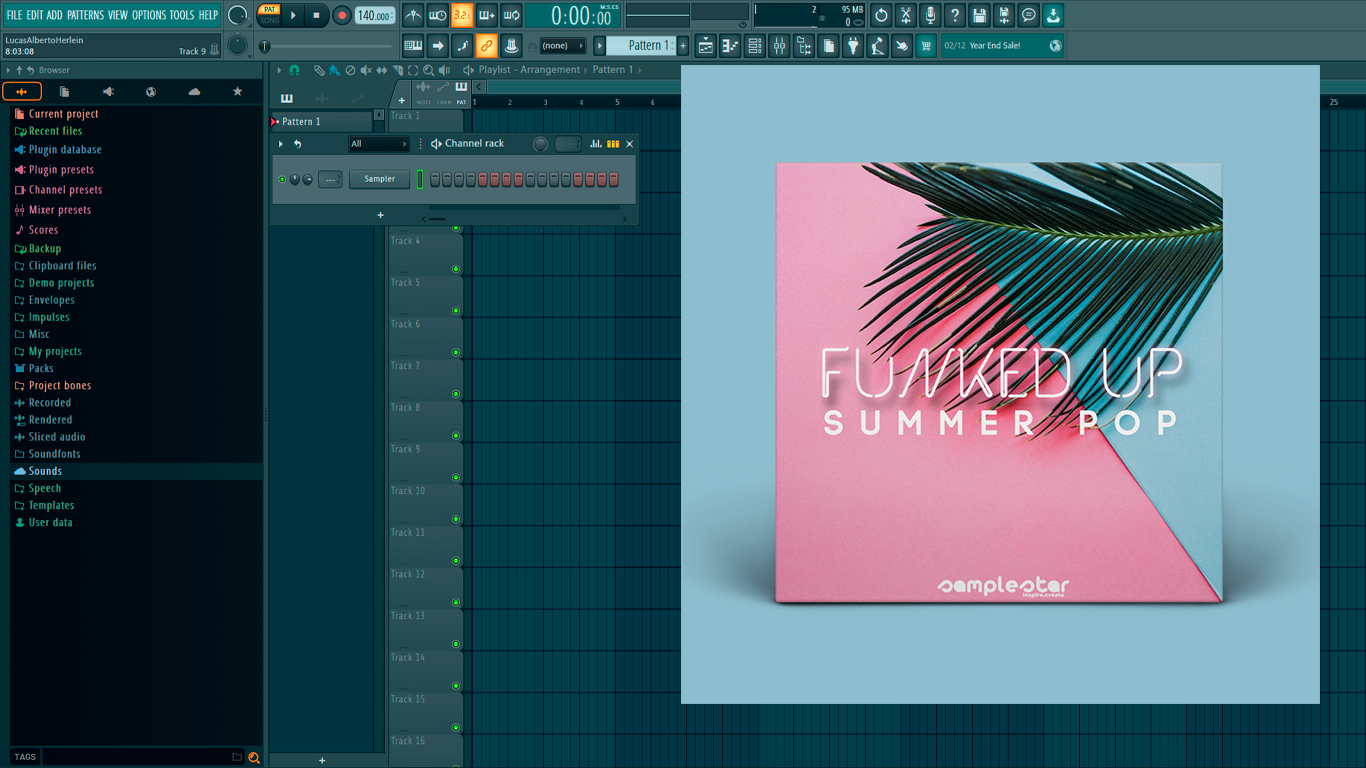This screenshot has width=1366, height=768.
Task: Open the Playlist view icon
Action: (706, 45)
